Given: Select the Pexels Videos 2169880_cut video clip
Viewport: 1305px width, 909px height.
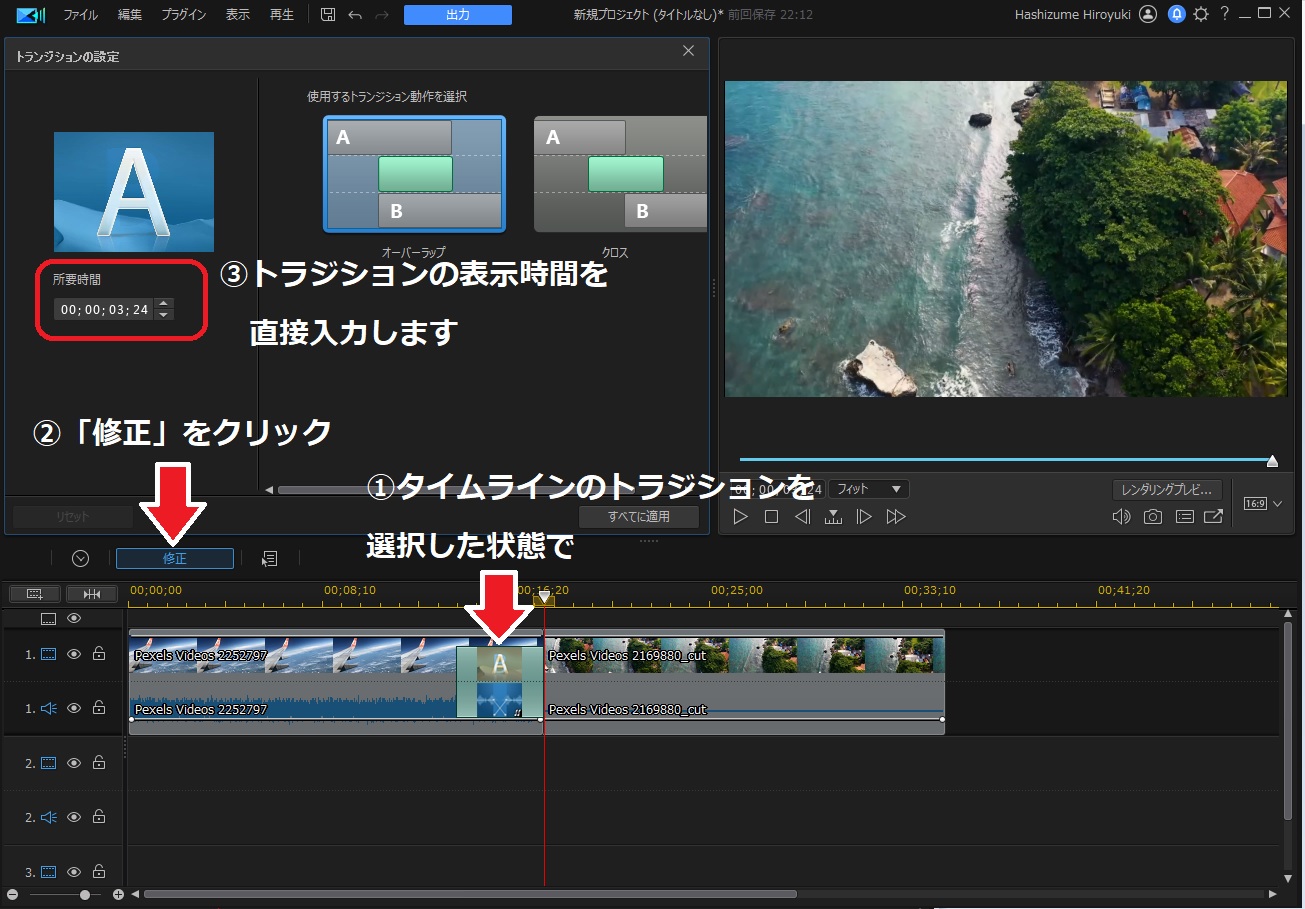Looking at the screenshot, I should pyautogui.click(x=744, y=656).
